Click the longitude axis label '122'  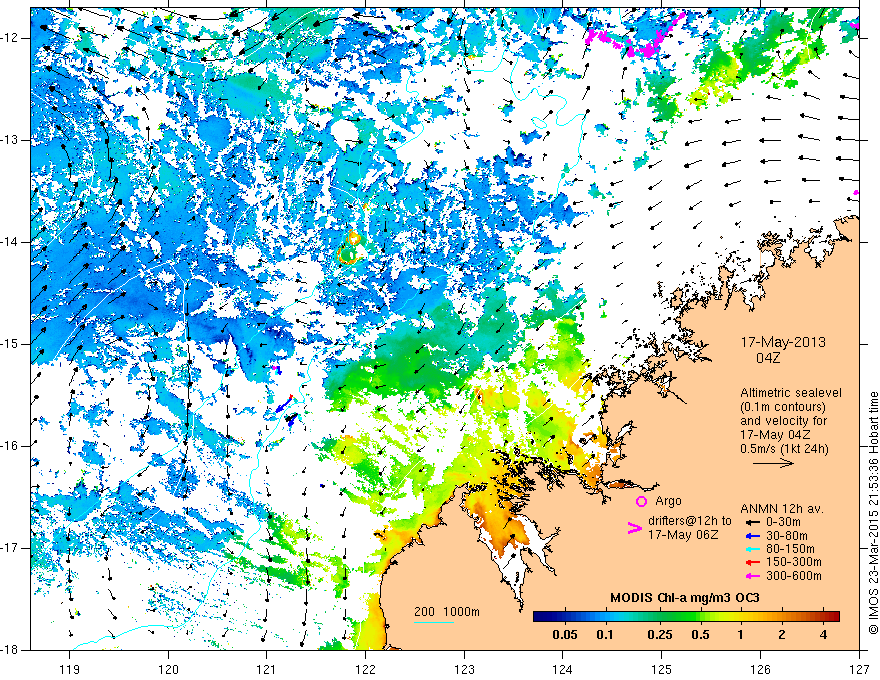[x=365, y=669]
